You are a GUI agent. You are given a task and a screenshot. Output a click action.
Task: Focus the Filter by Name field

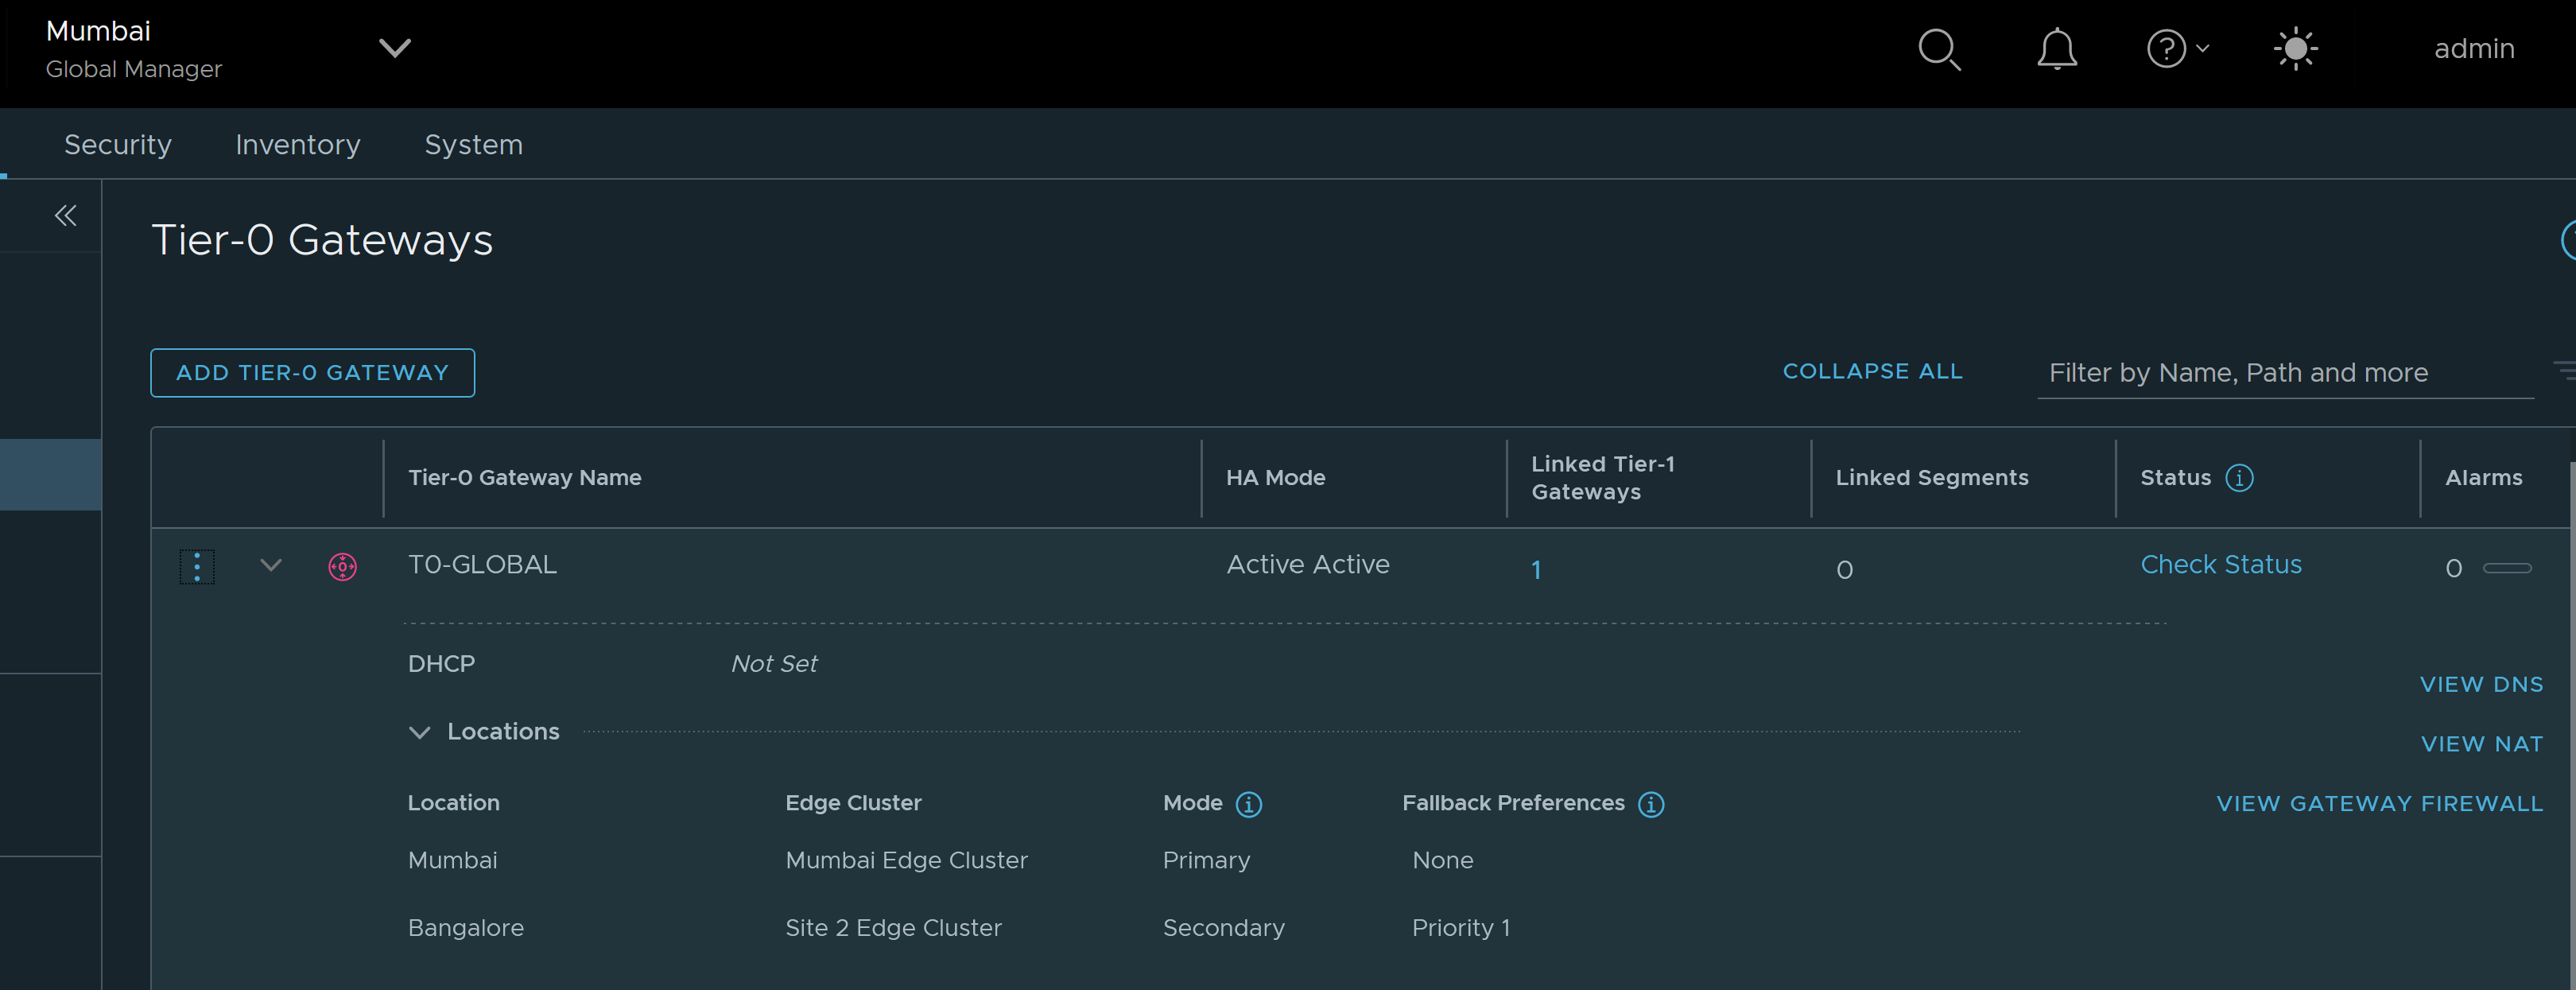2284,373
